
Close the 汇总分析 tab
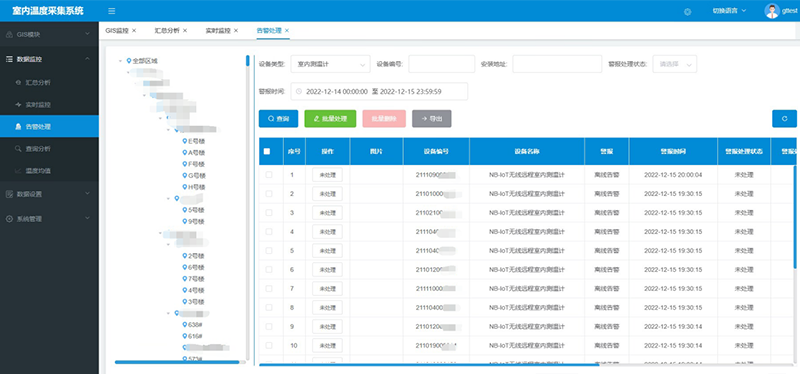(185, 31)
